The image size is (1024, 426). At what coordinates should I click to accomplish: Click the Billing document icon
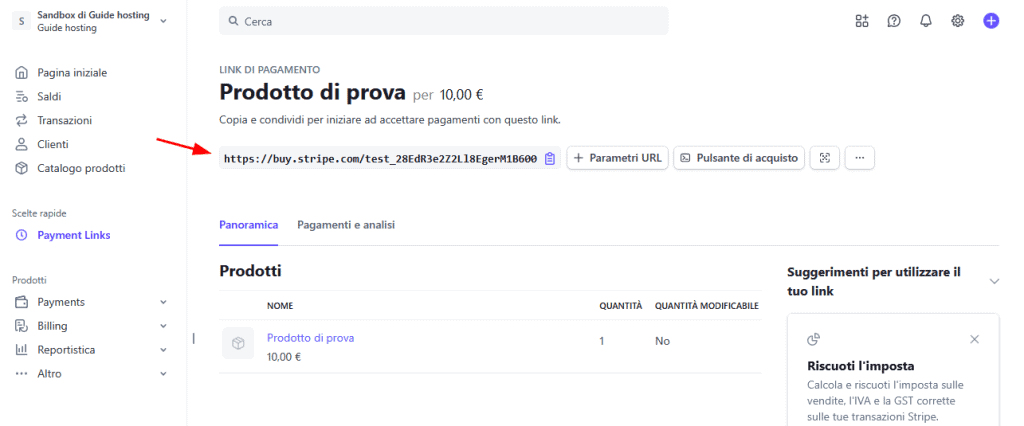(22, 326)
